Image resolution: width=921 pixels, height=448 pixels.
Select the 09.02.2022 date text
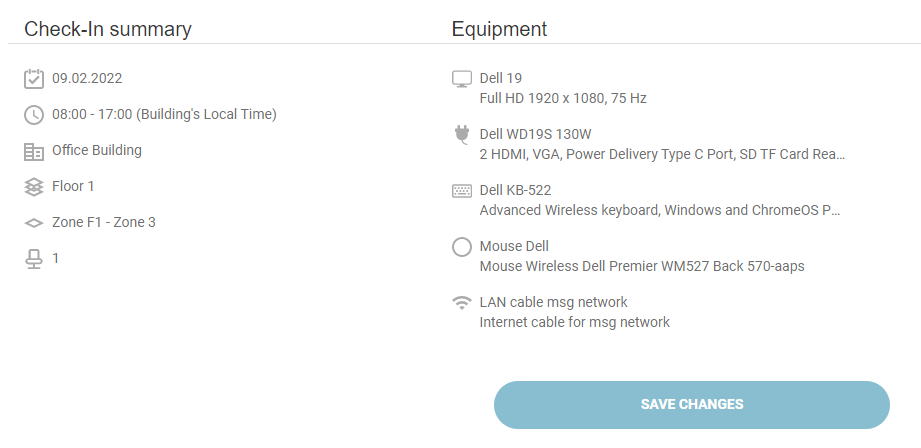87,78
